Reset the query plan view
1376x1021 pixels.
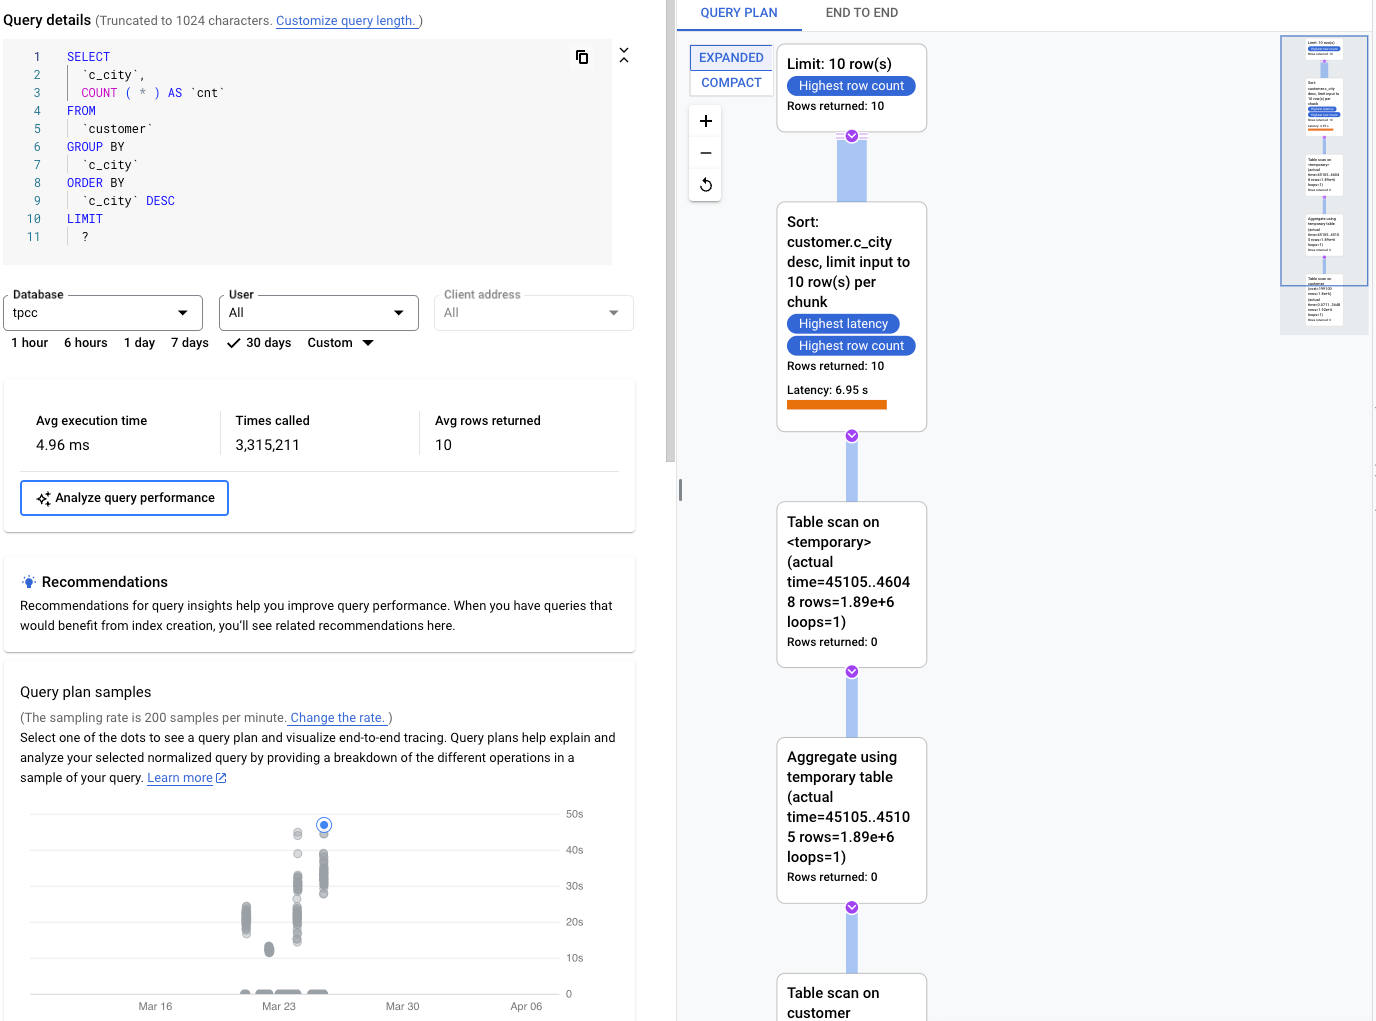coord(705,184)
